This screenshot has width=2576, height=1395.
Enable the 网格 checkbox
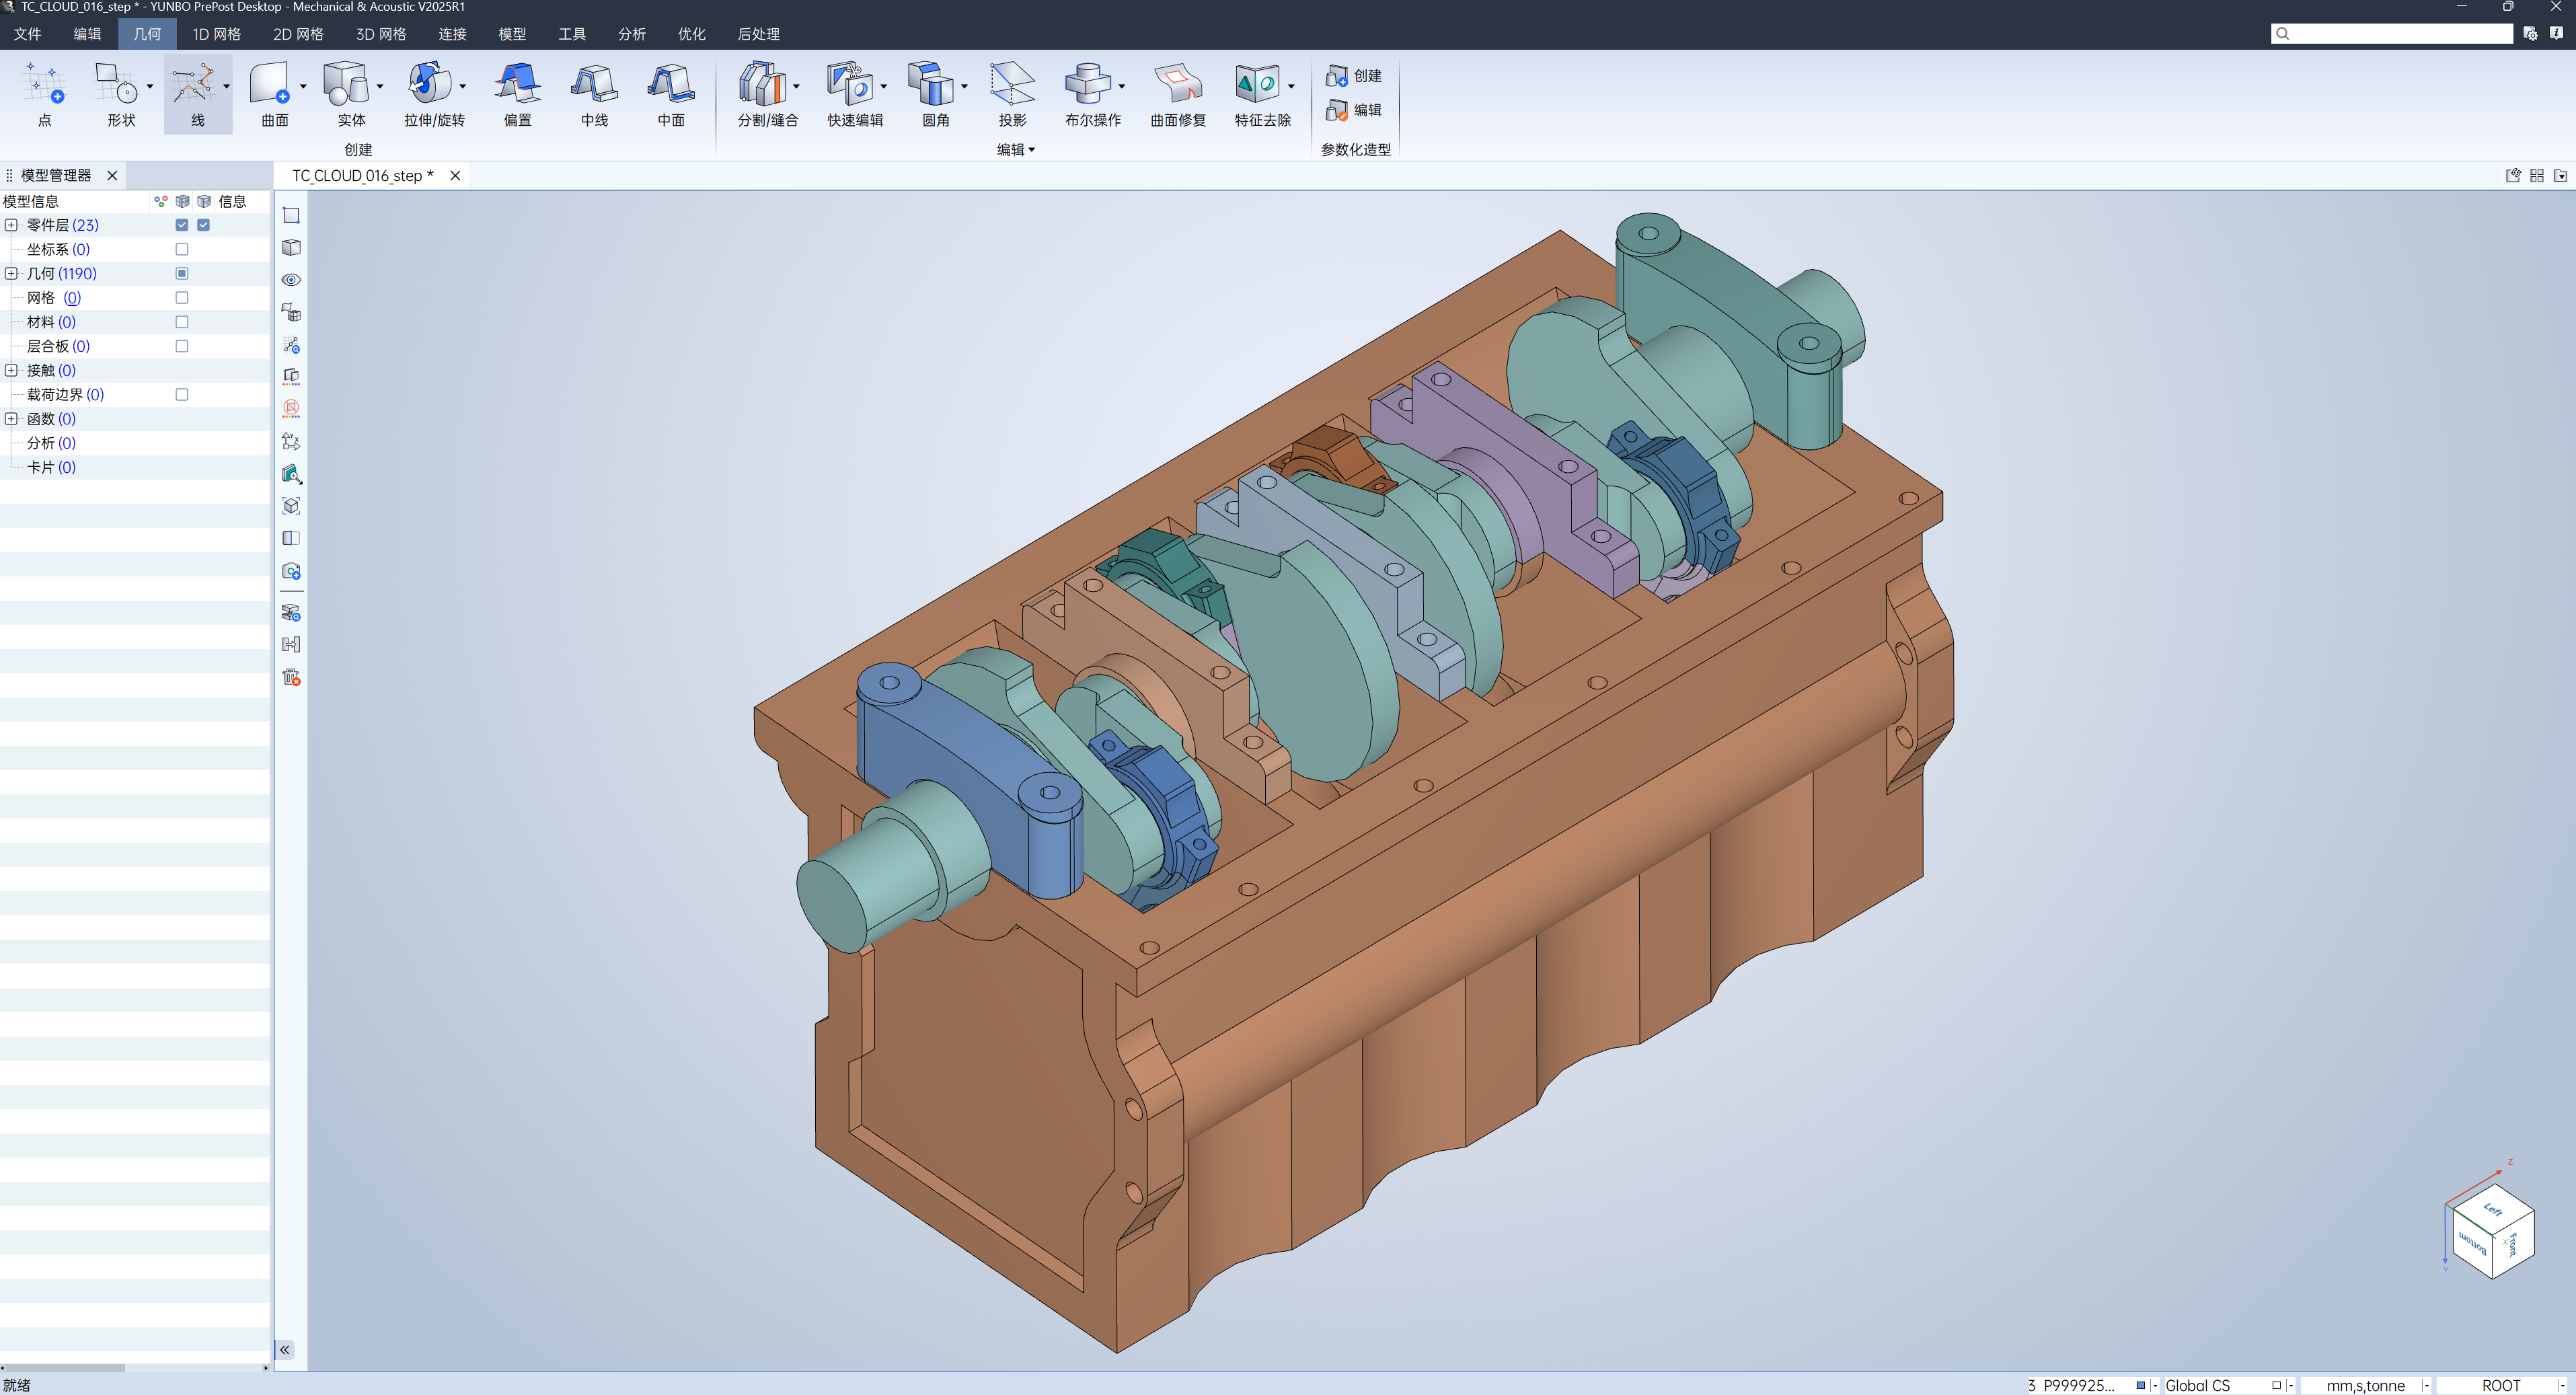coord(182,297)
